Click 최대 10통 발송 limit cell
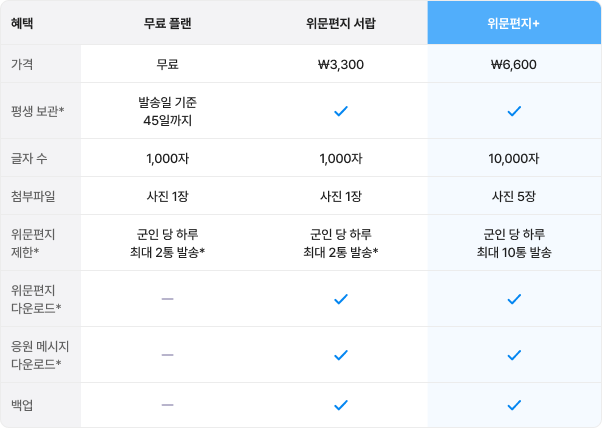Viewport: 602px width, 428px height. point(514,243)
